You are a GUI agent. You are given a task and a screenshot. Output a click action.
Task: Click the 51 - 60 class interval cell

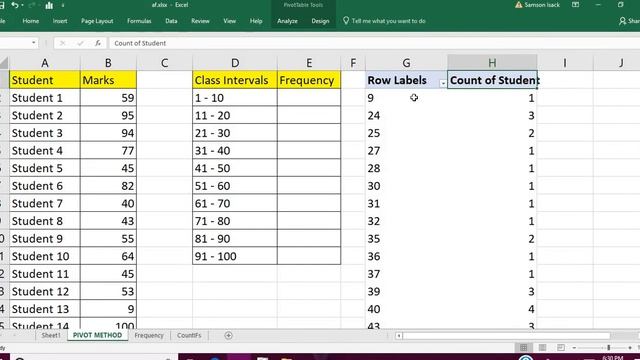click(235, 186)
